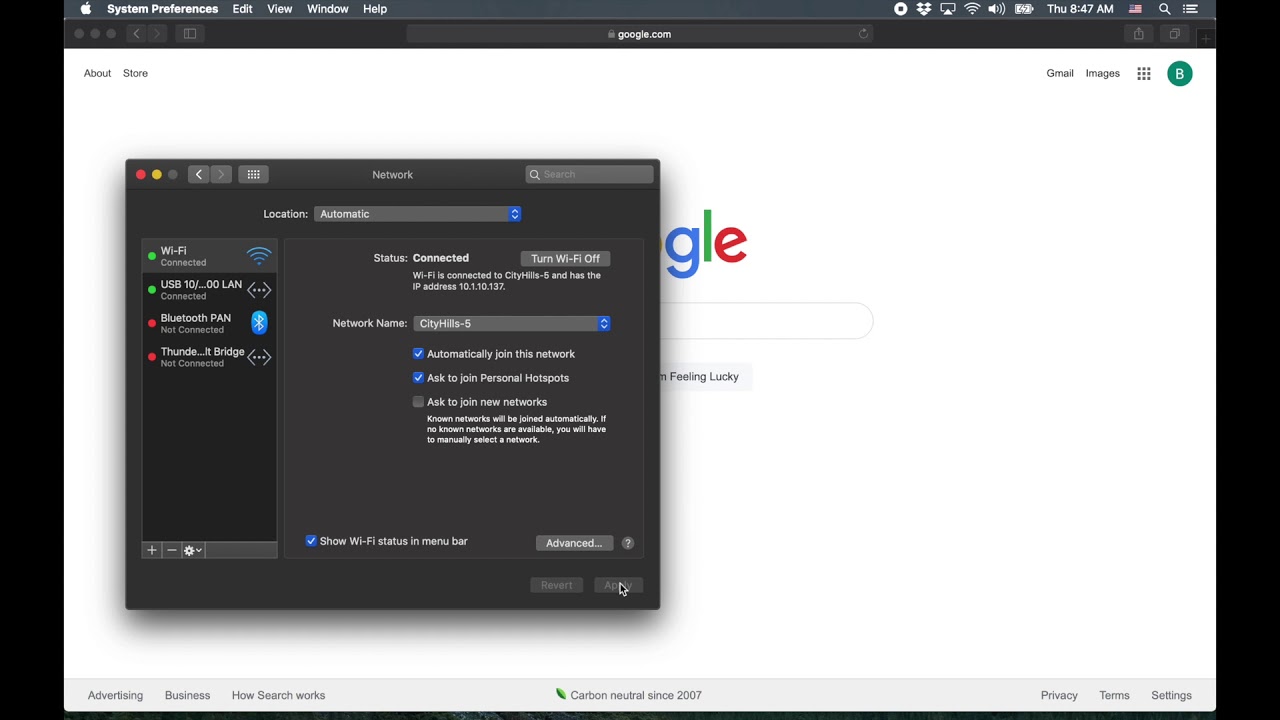Select Wi-Fi service in sidebar list
Screen dimensions: 1280x720
point(209,256)
